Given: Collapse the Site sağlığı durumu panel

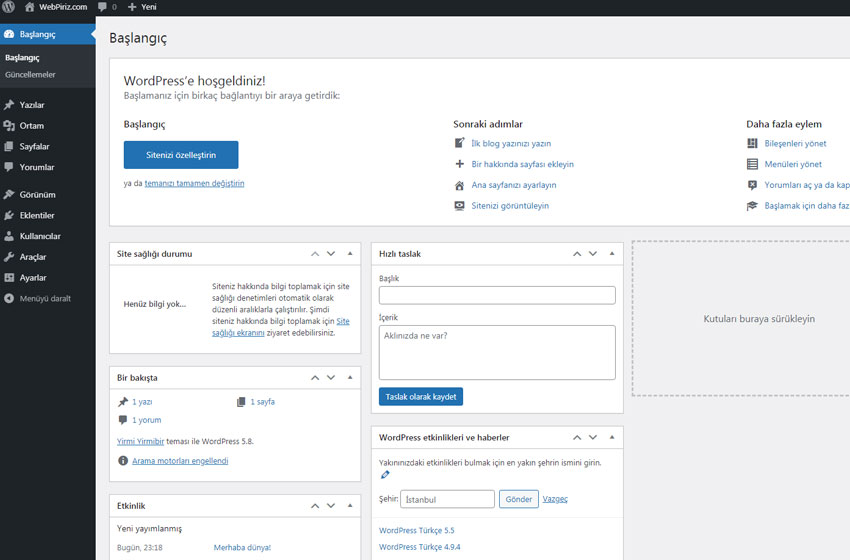Looking at the screenshot, I should [350, 254].
